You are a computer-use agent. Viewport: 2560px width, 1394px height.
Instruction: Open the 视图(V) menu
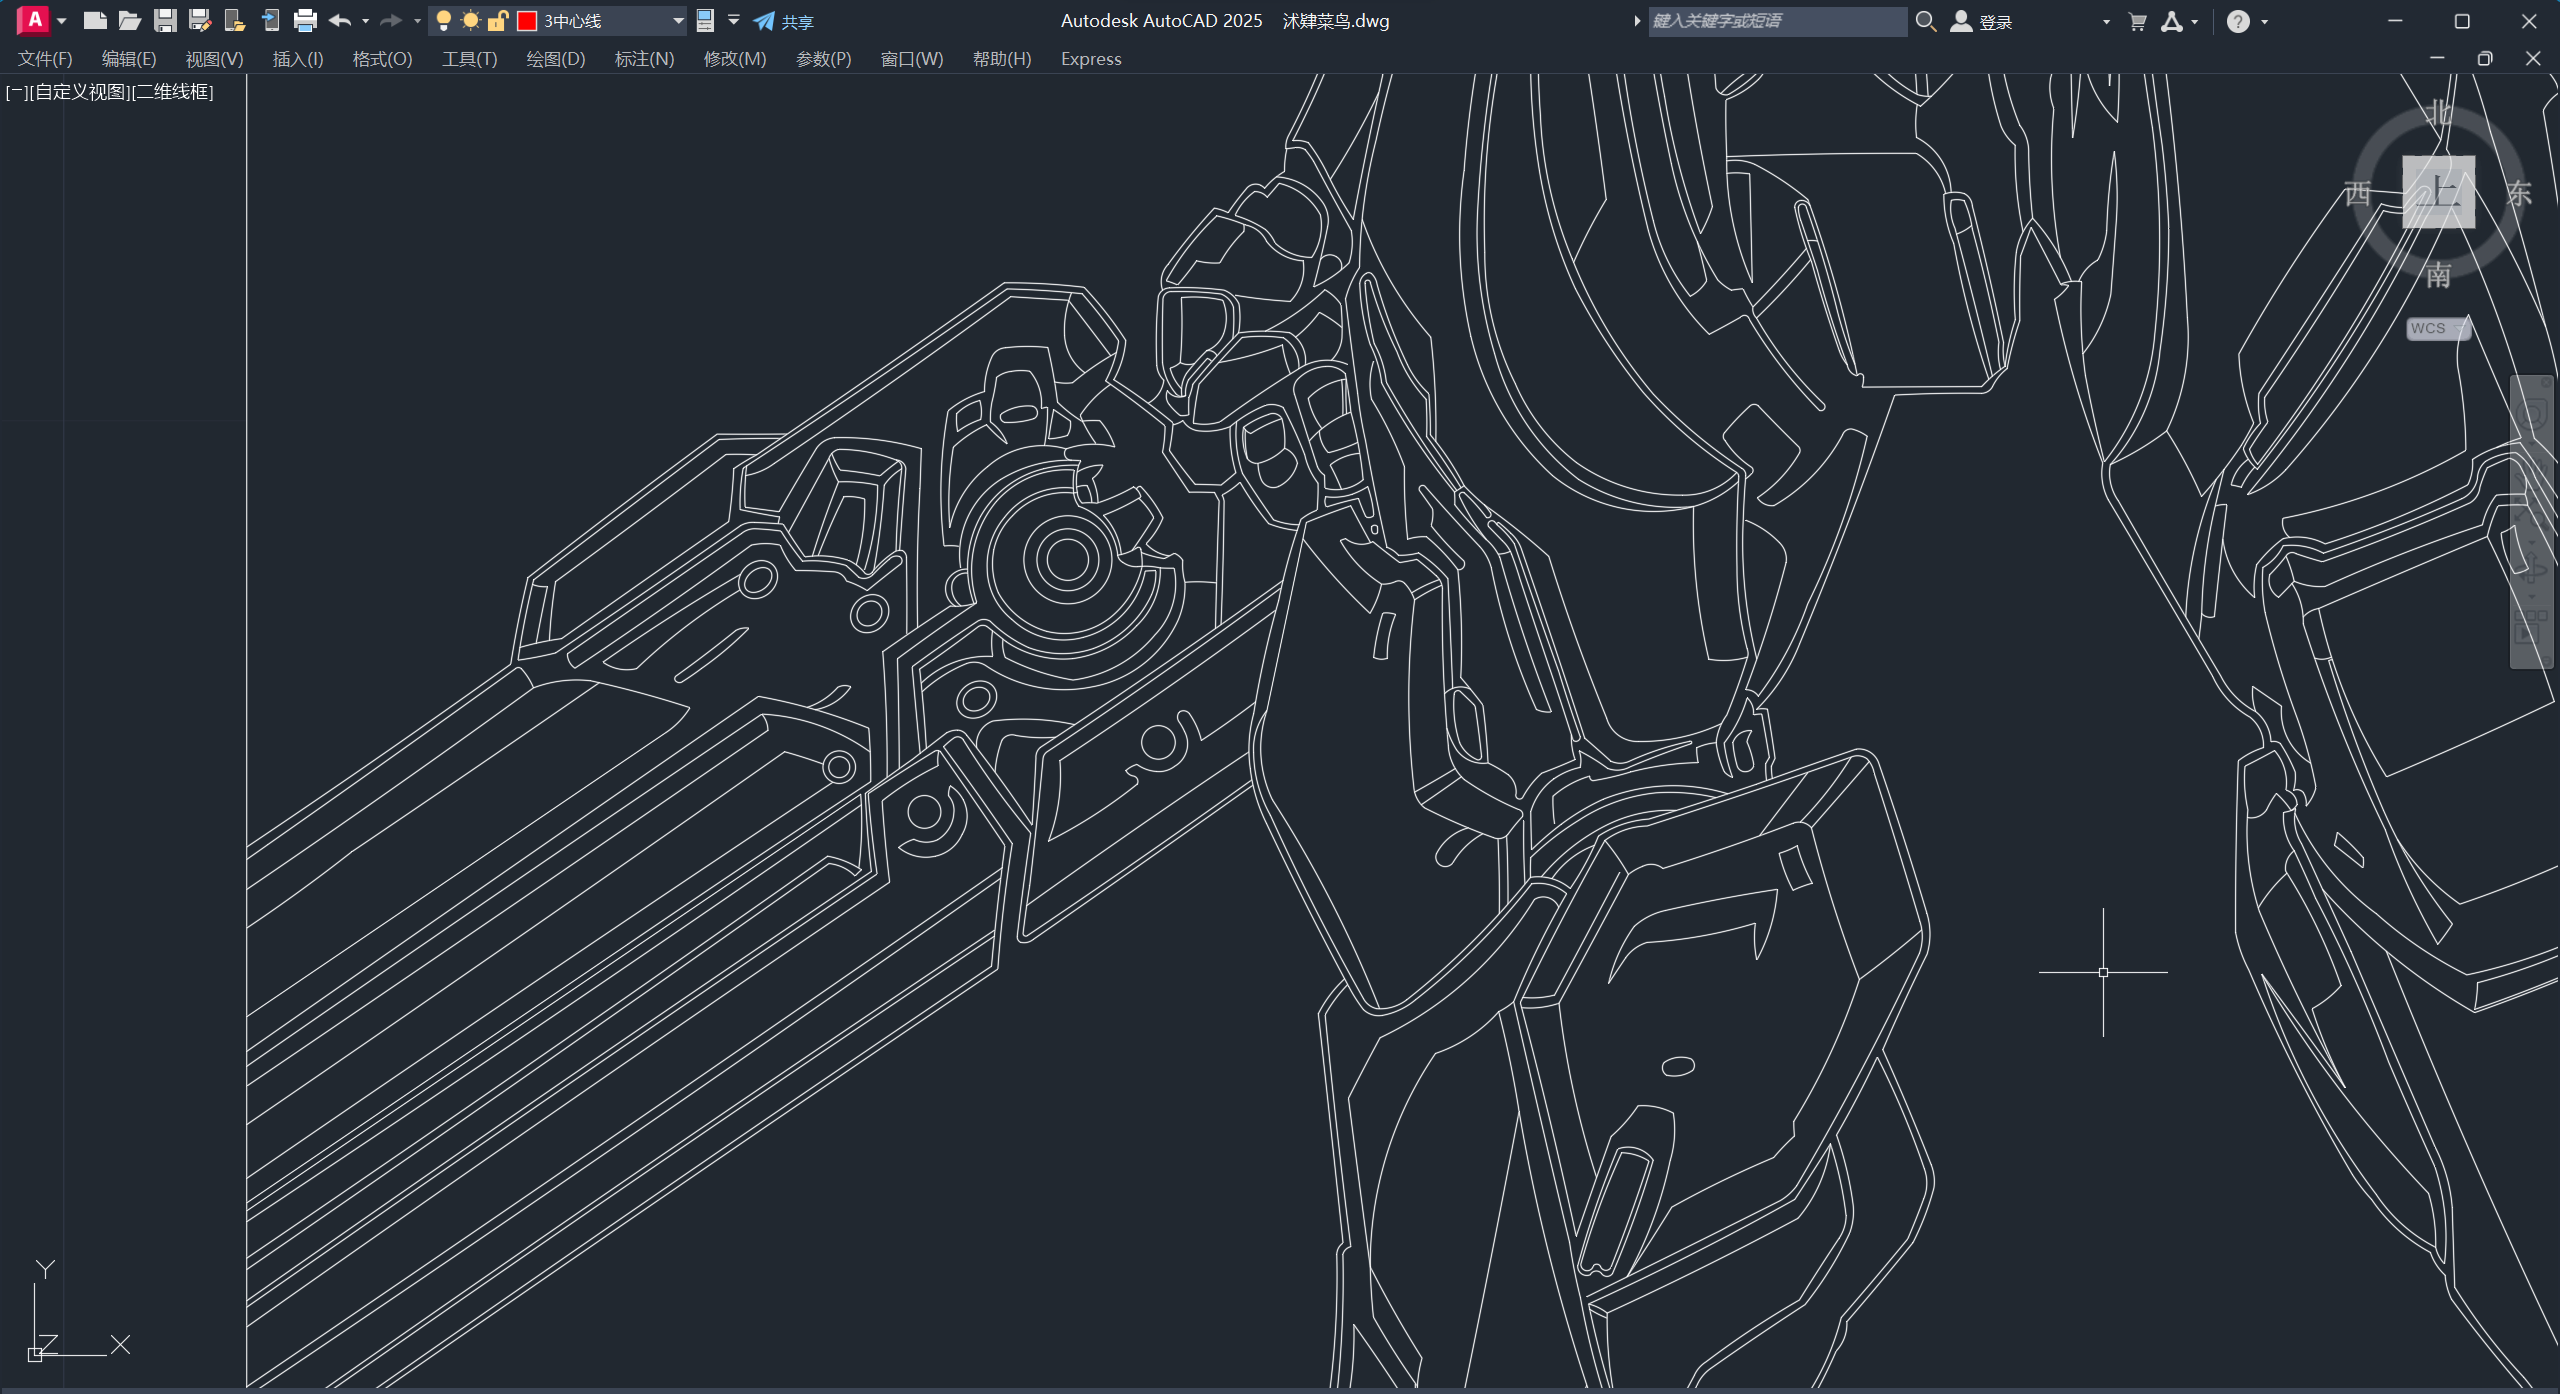214,59
